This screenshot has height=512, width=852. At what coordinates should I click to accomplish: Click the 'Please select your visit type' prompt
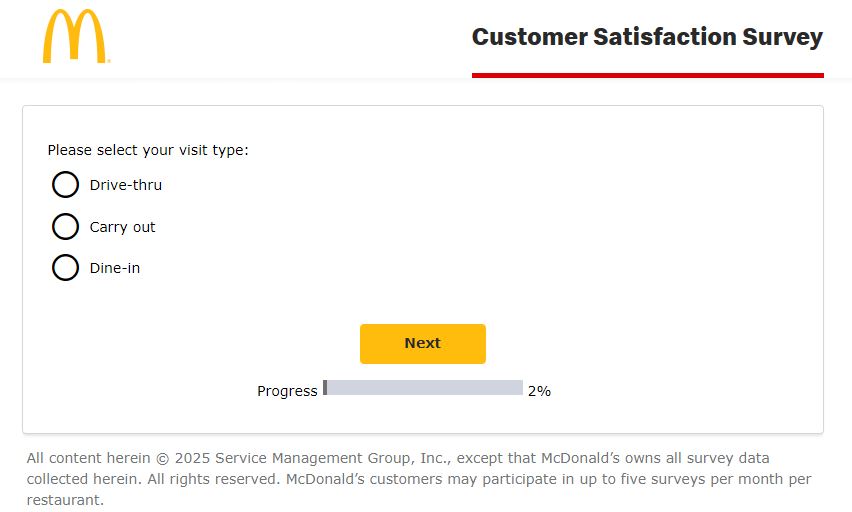pyautogui.click(x=148, y=151)
